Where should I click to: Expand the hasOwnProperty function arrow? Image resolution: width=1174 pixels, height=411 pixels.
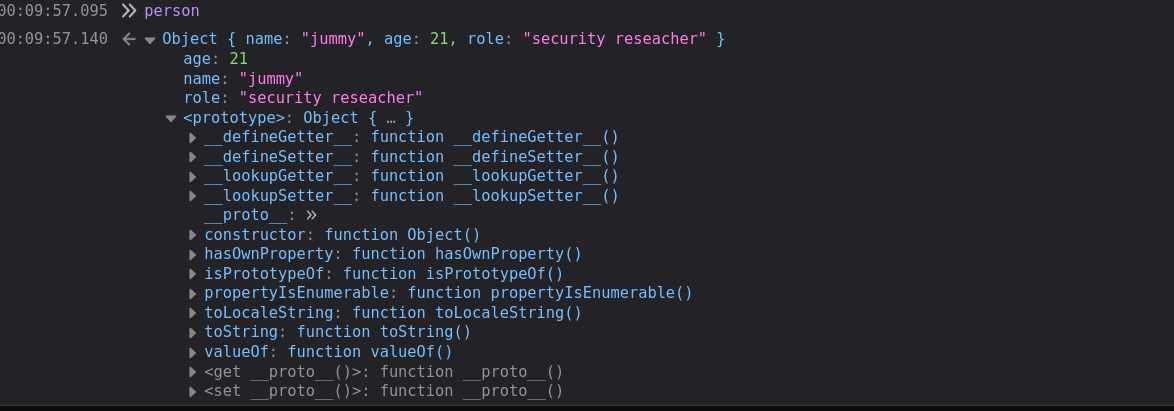[192, 255]
